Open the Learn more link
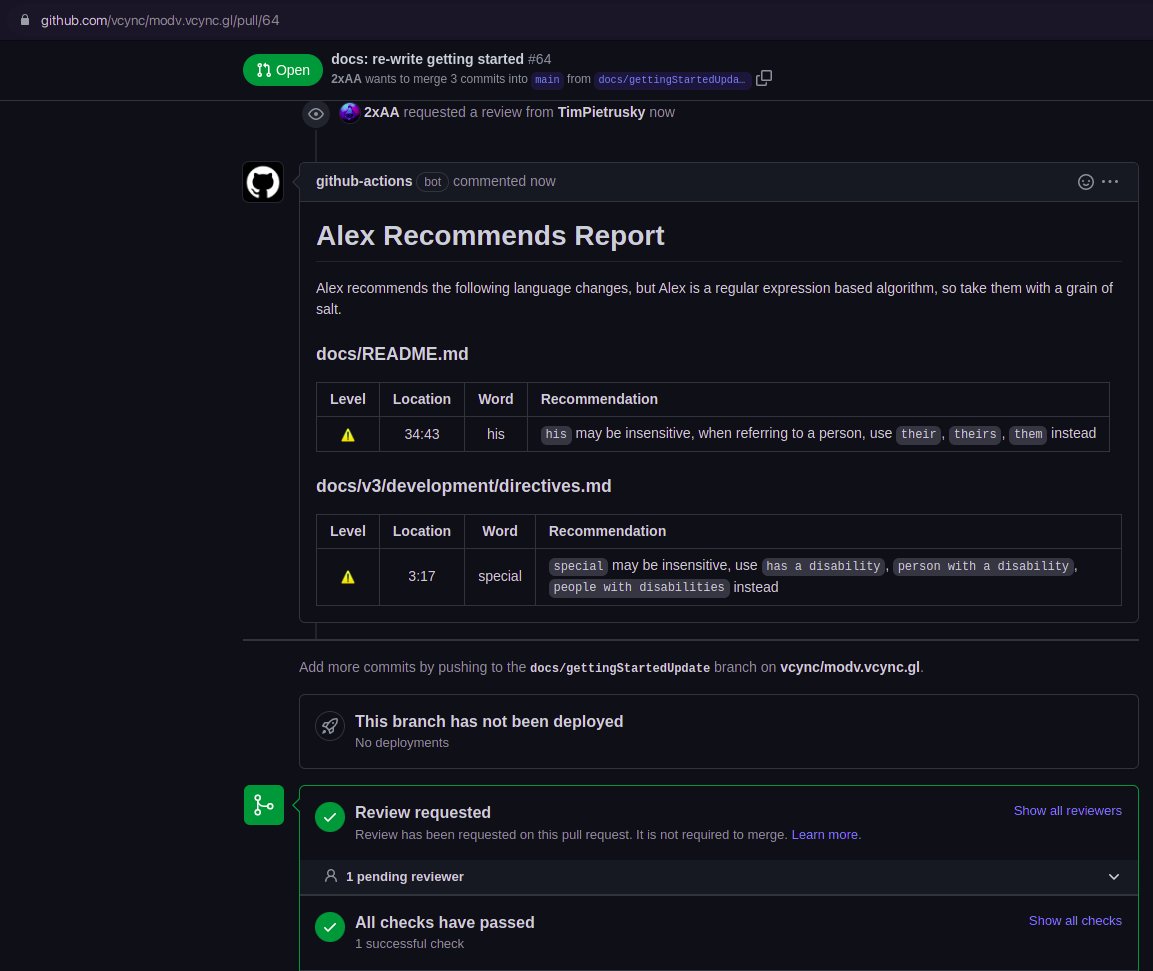Screen dimensions: 1153x971 pos(824,835)
